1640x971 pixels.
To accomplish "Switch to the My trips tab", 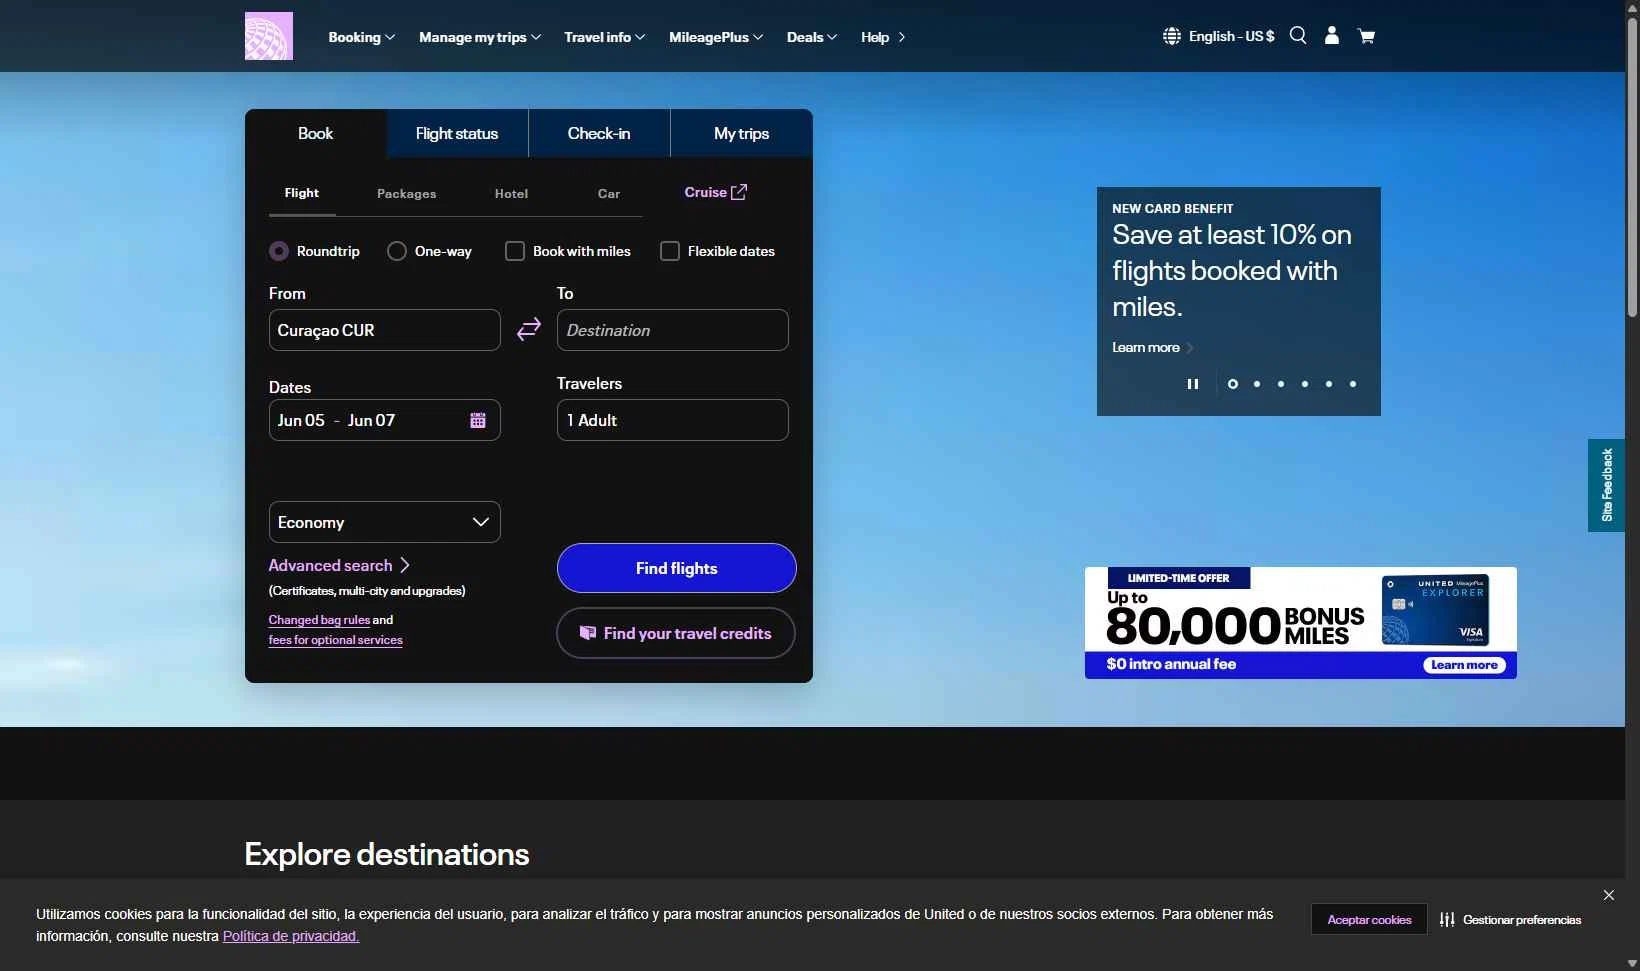I will click(x=741, y=133).
